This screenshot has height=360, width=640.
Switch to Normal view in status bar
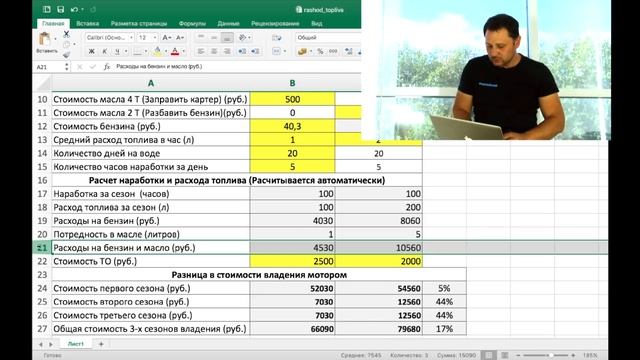[x=489, y=355]
